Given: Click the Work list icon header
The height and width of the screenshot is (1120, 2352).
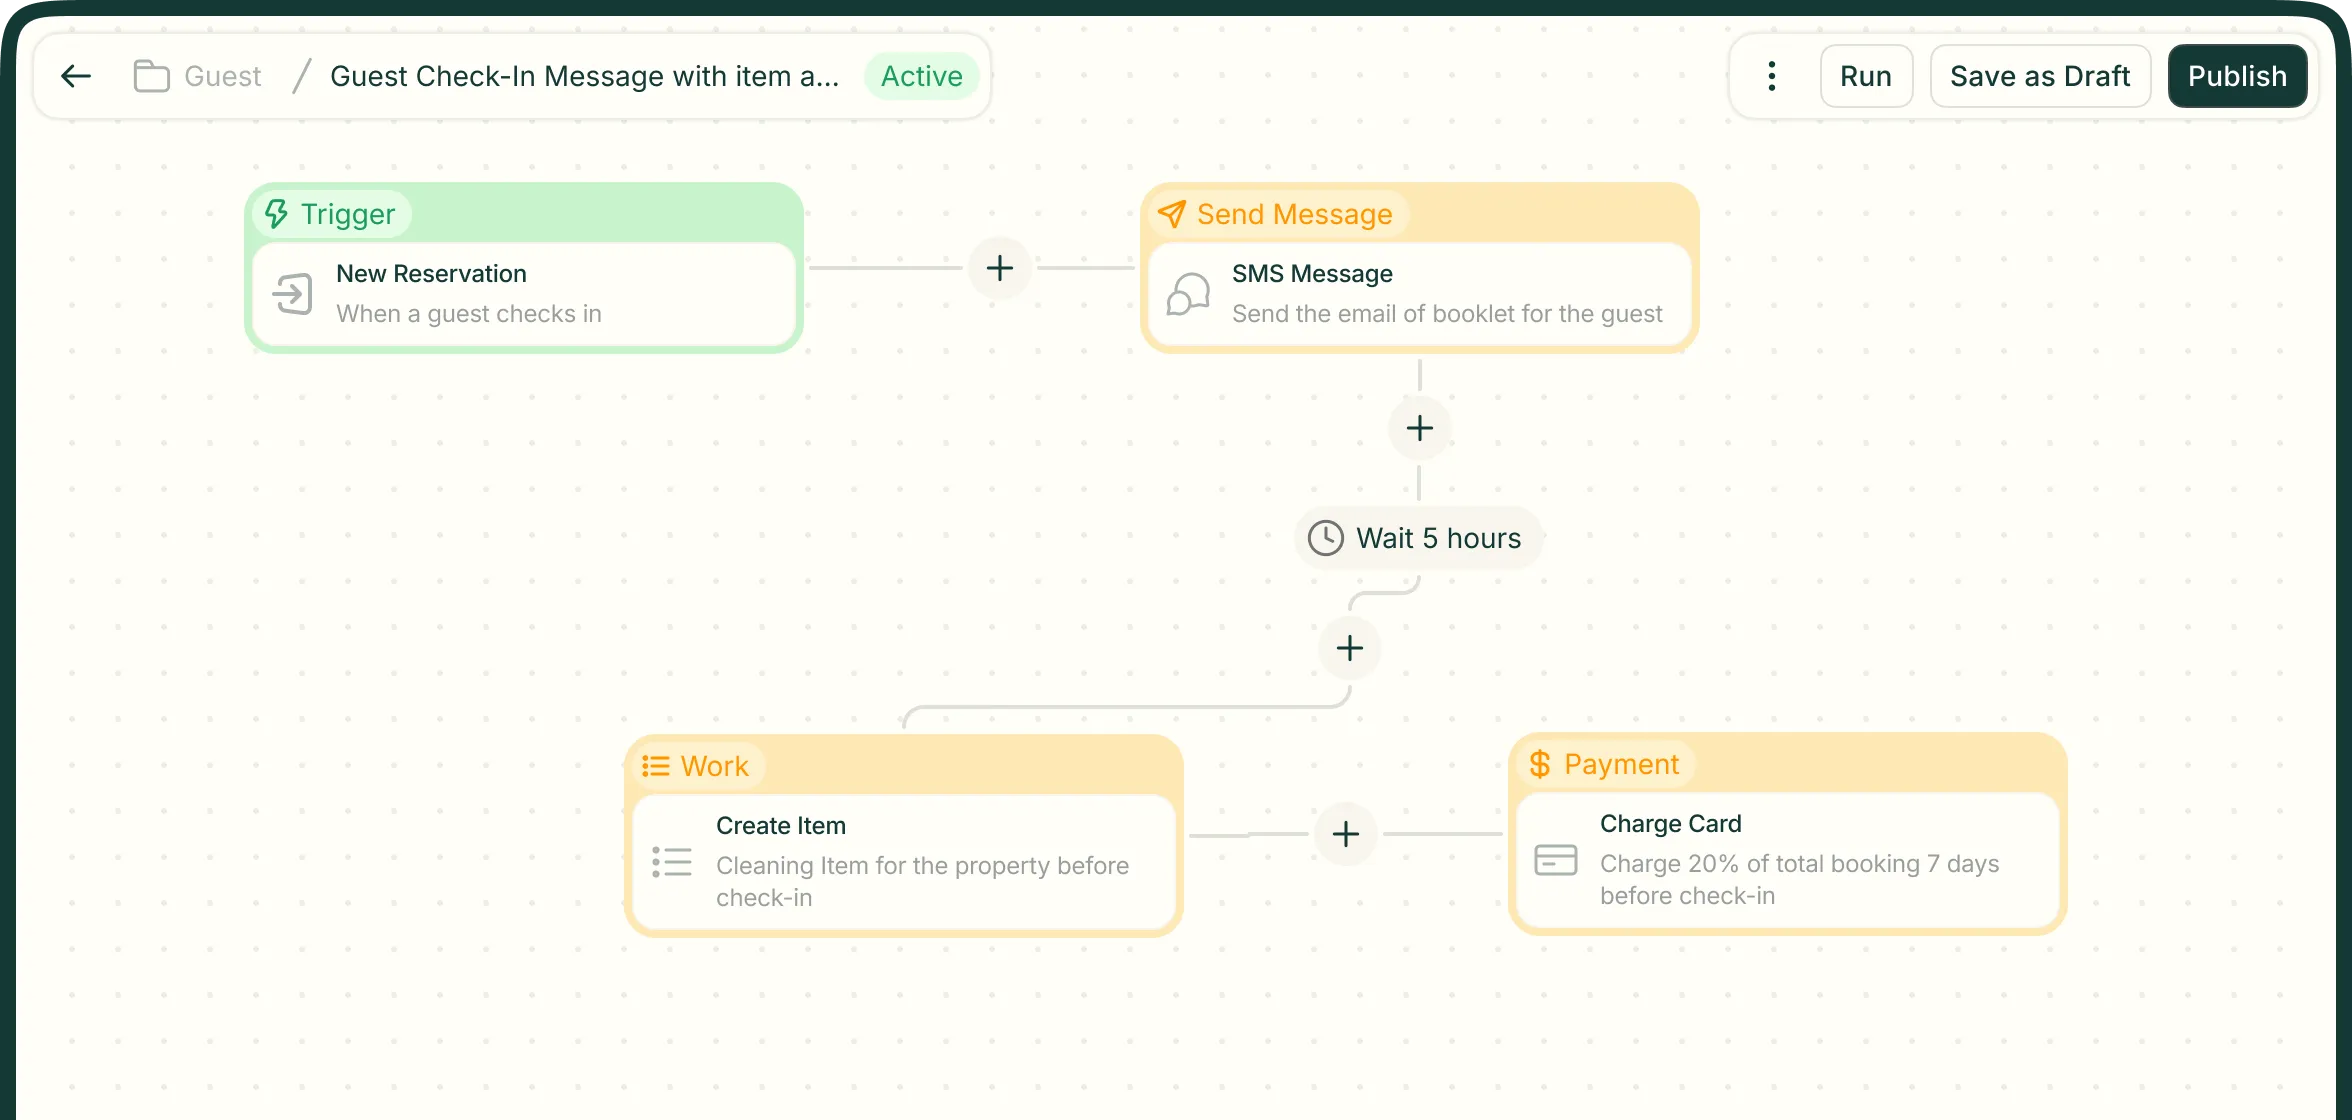Looking at the screenshot, I should pos(656,766).
